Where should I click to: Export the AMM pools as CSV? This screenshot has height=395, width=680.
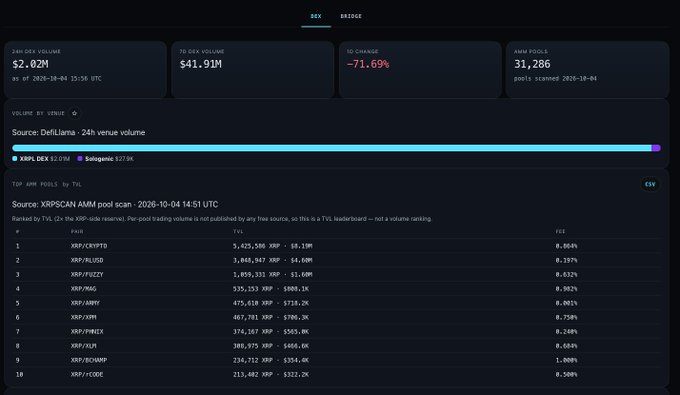point(650,184)
